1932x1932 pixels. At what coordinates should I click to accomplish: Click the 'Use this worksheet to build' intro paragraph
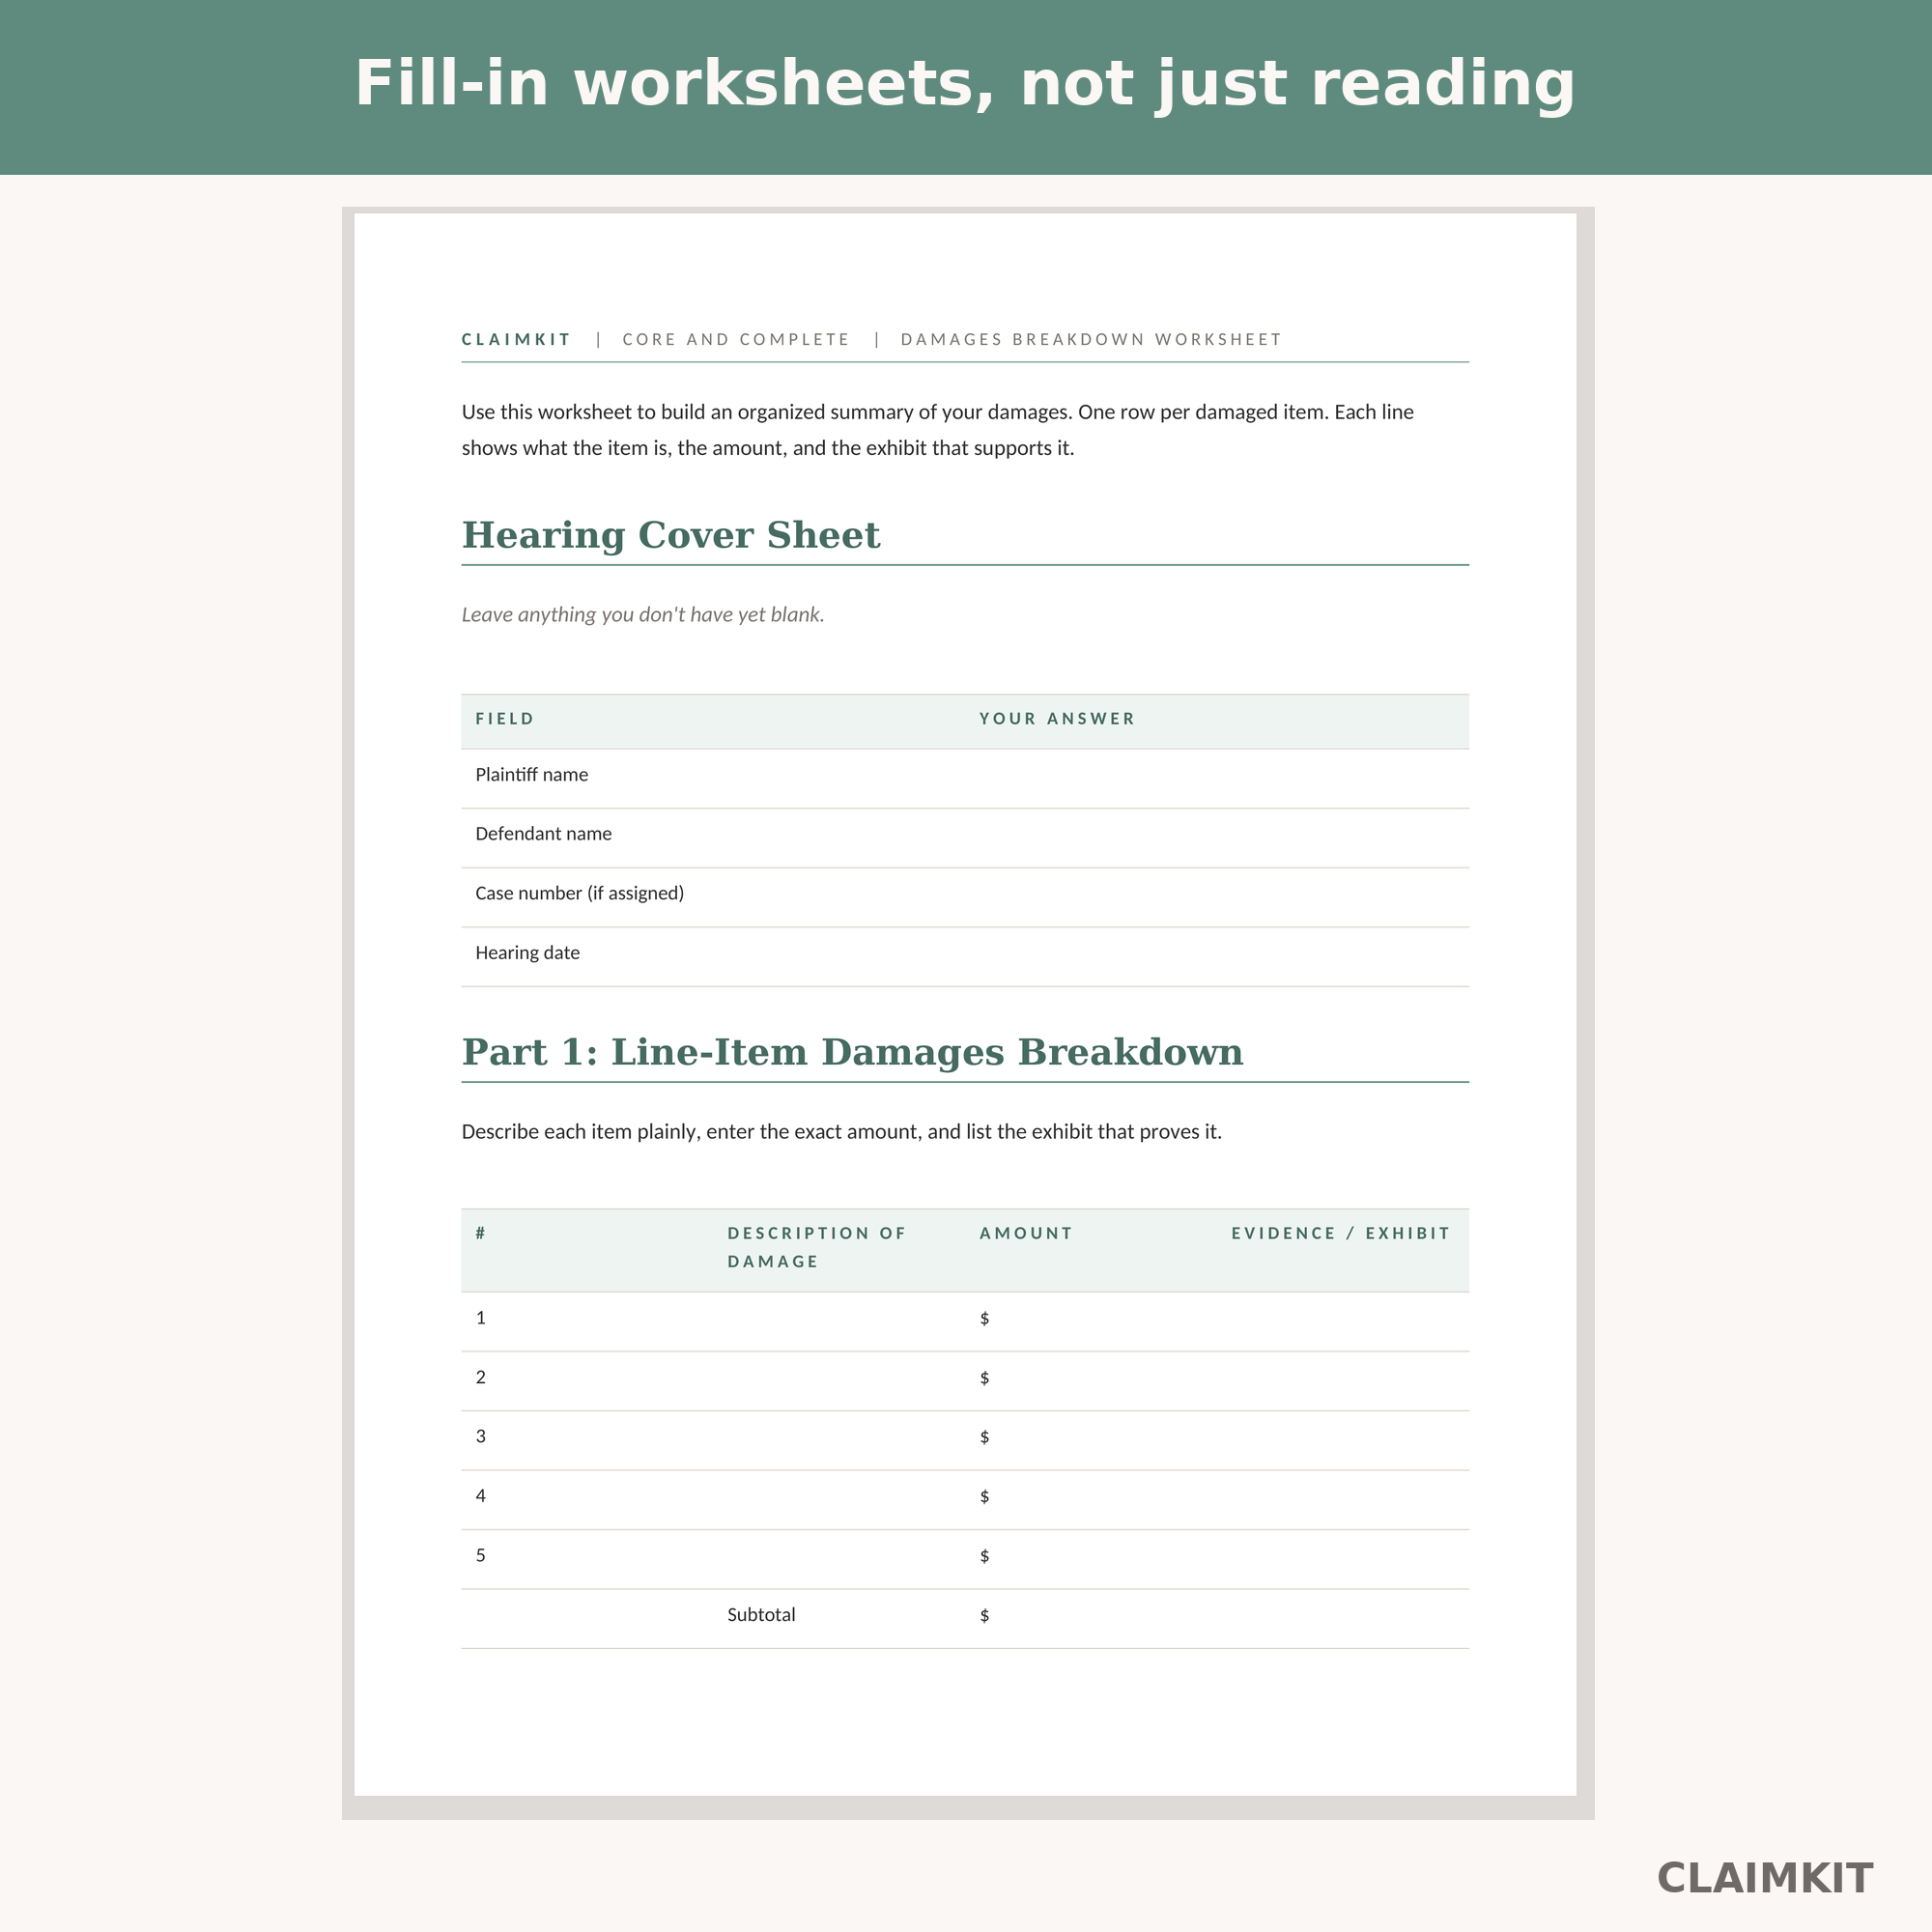pos(937,430)
